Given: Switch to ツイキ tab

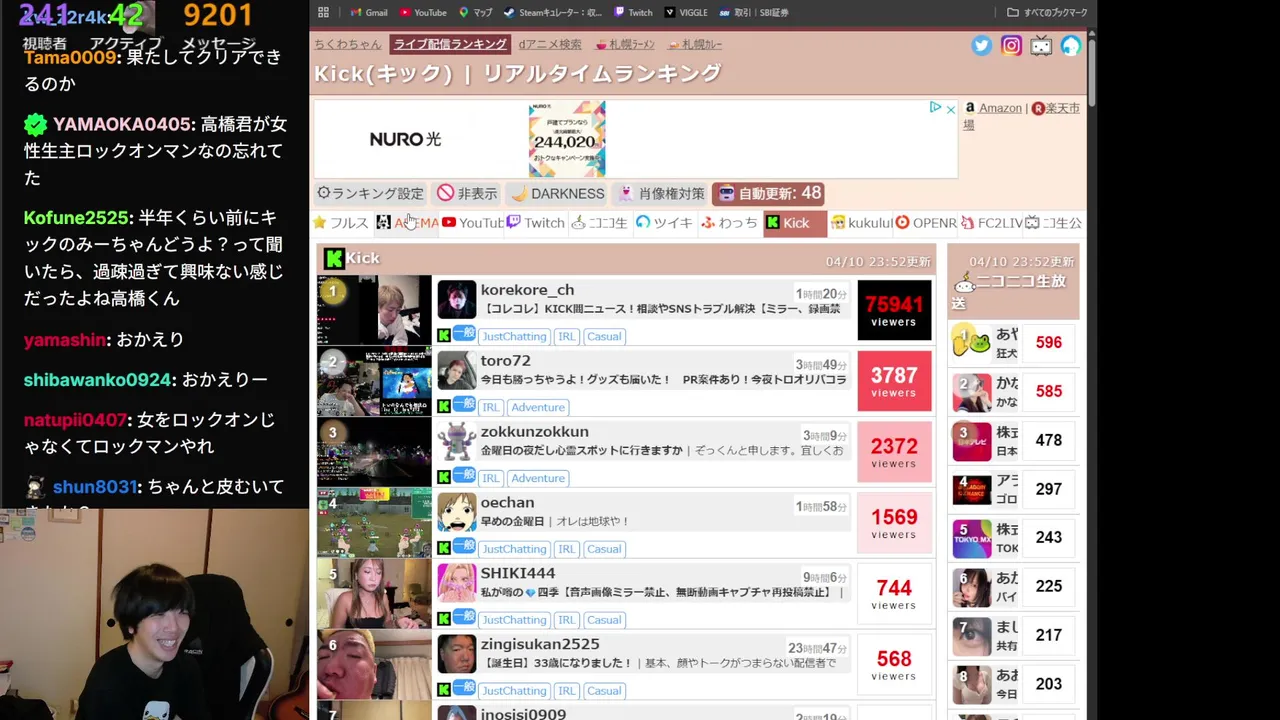Looking at the screenshot, I should pyautogui.click(x=664, y=223).
